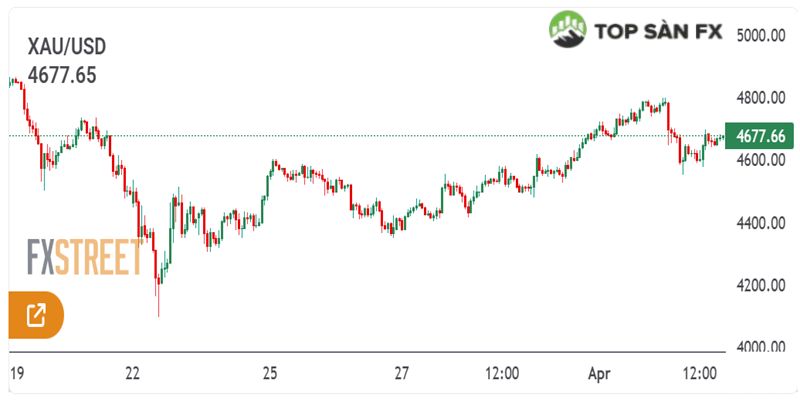Select the XAU/USD symbol label
Screen dimensions: 800x400
(67, 46)
